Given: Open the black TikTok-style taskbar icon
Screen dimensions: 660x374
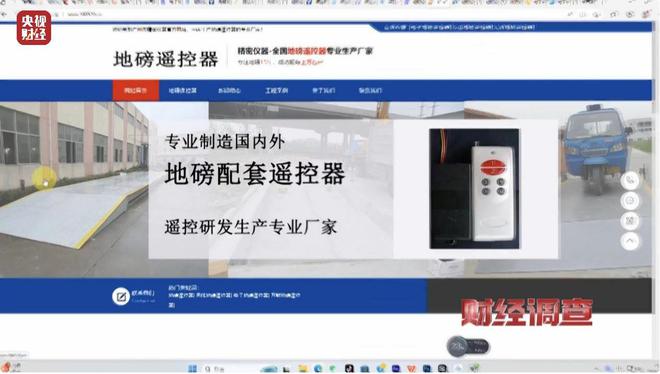Looking at the screenshot, I should pos(349,369).
